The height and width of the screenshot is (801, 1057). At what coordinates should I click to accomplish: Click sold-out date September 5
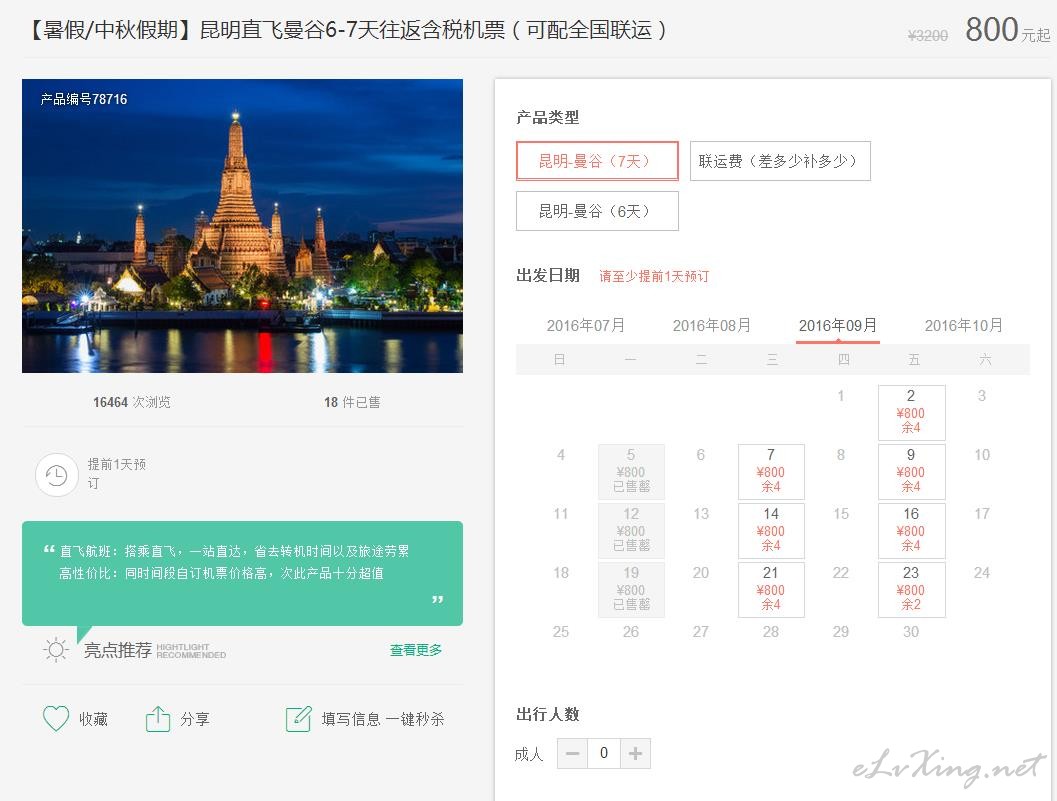coord(631,471)
